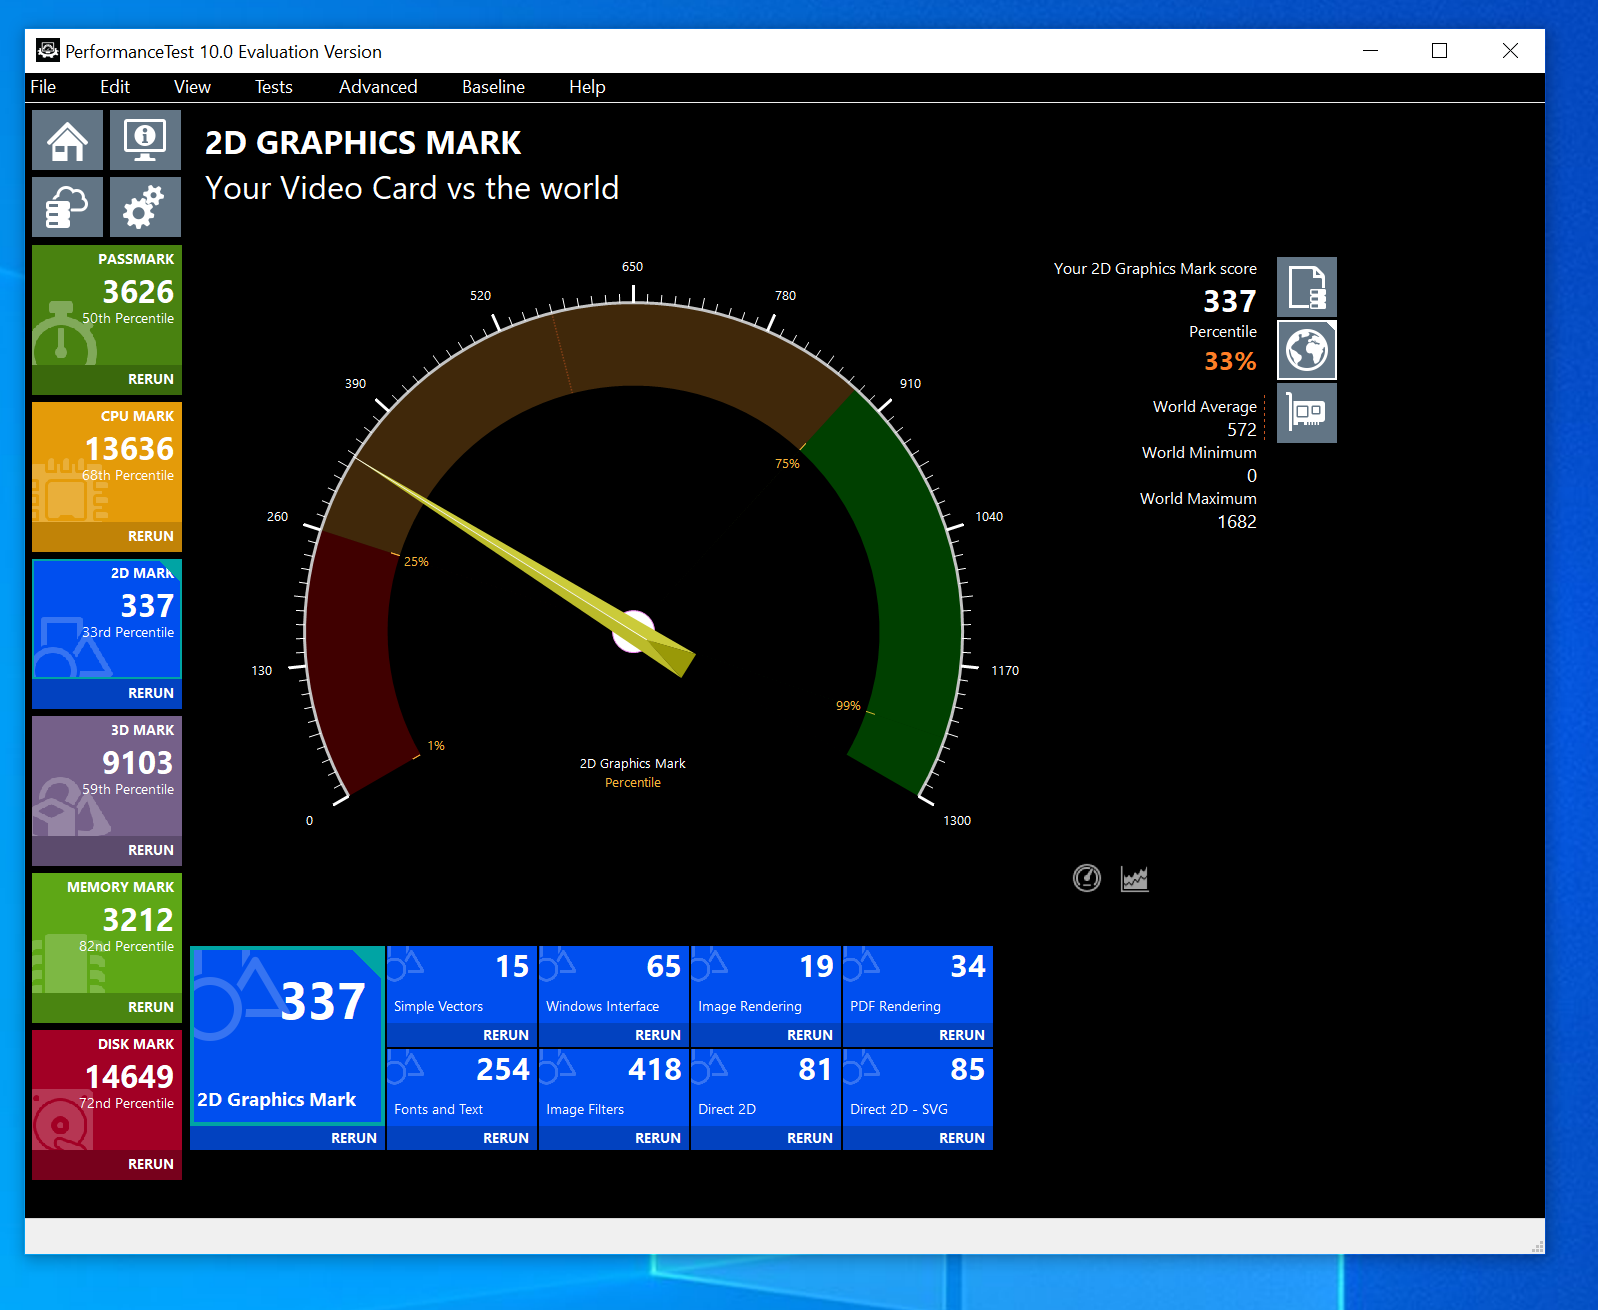Rerun the PassMark overall test
Image resolution: width=1598 pixels, height=1310 pixels.
[x=151, y=379]
